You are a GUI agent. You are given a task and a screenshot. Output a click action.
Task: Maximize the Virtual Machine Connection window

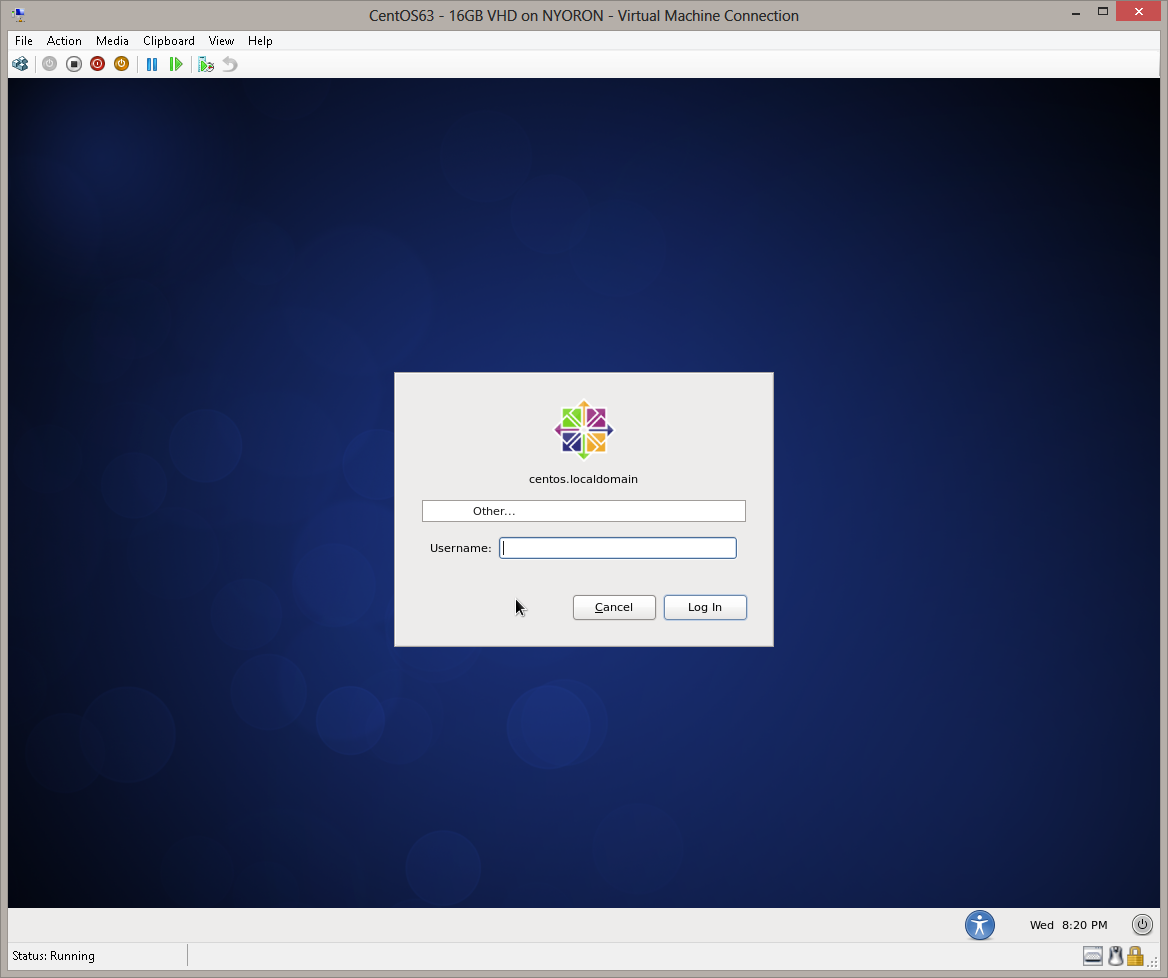tap(1103, 11)
